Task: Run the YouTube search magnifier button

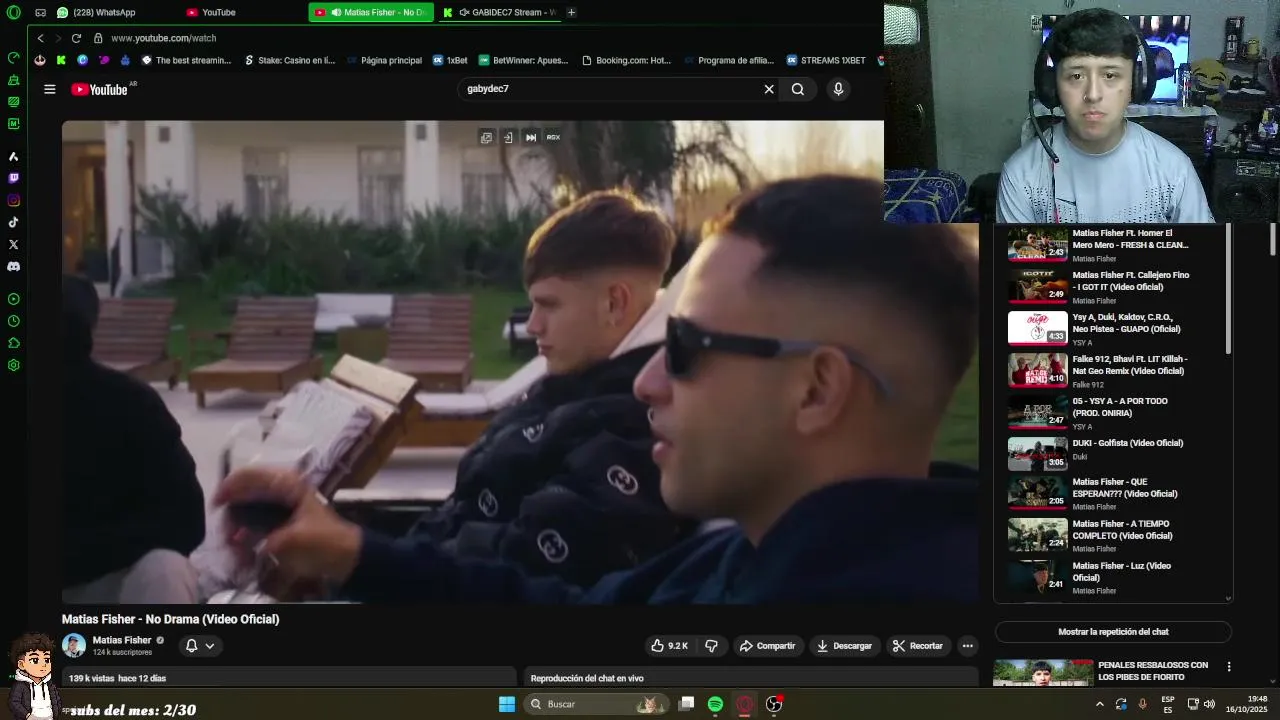Action: [797, 89]
